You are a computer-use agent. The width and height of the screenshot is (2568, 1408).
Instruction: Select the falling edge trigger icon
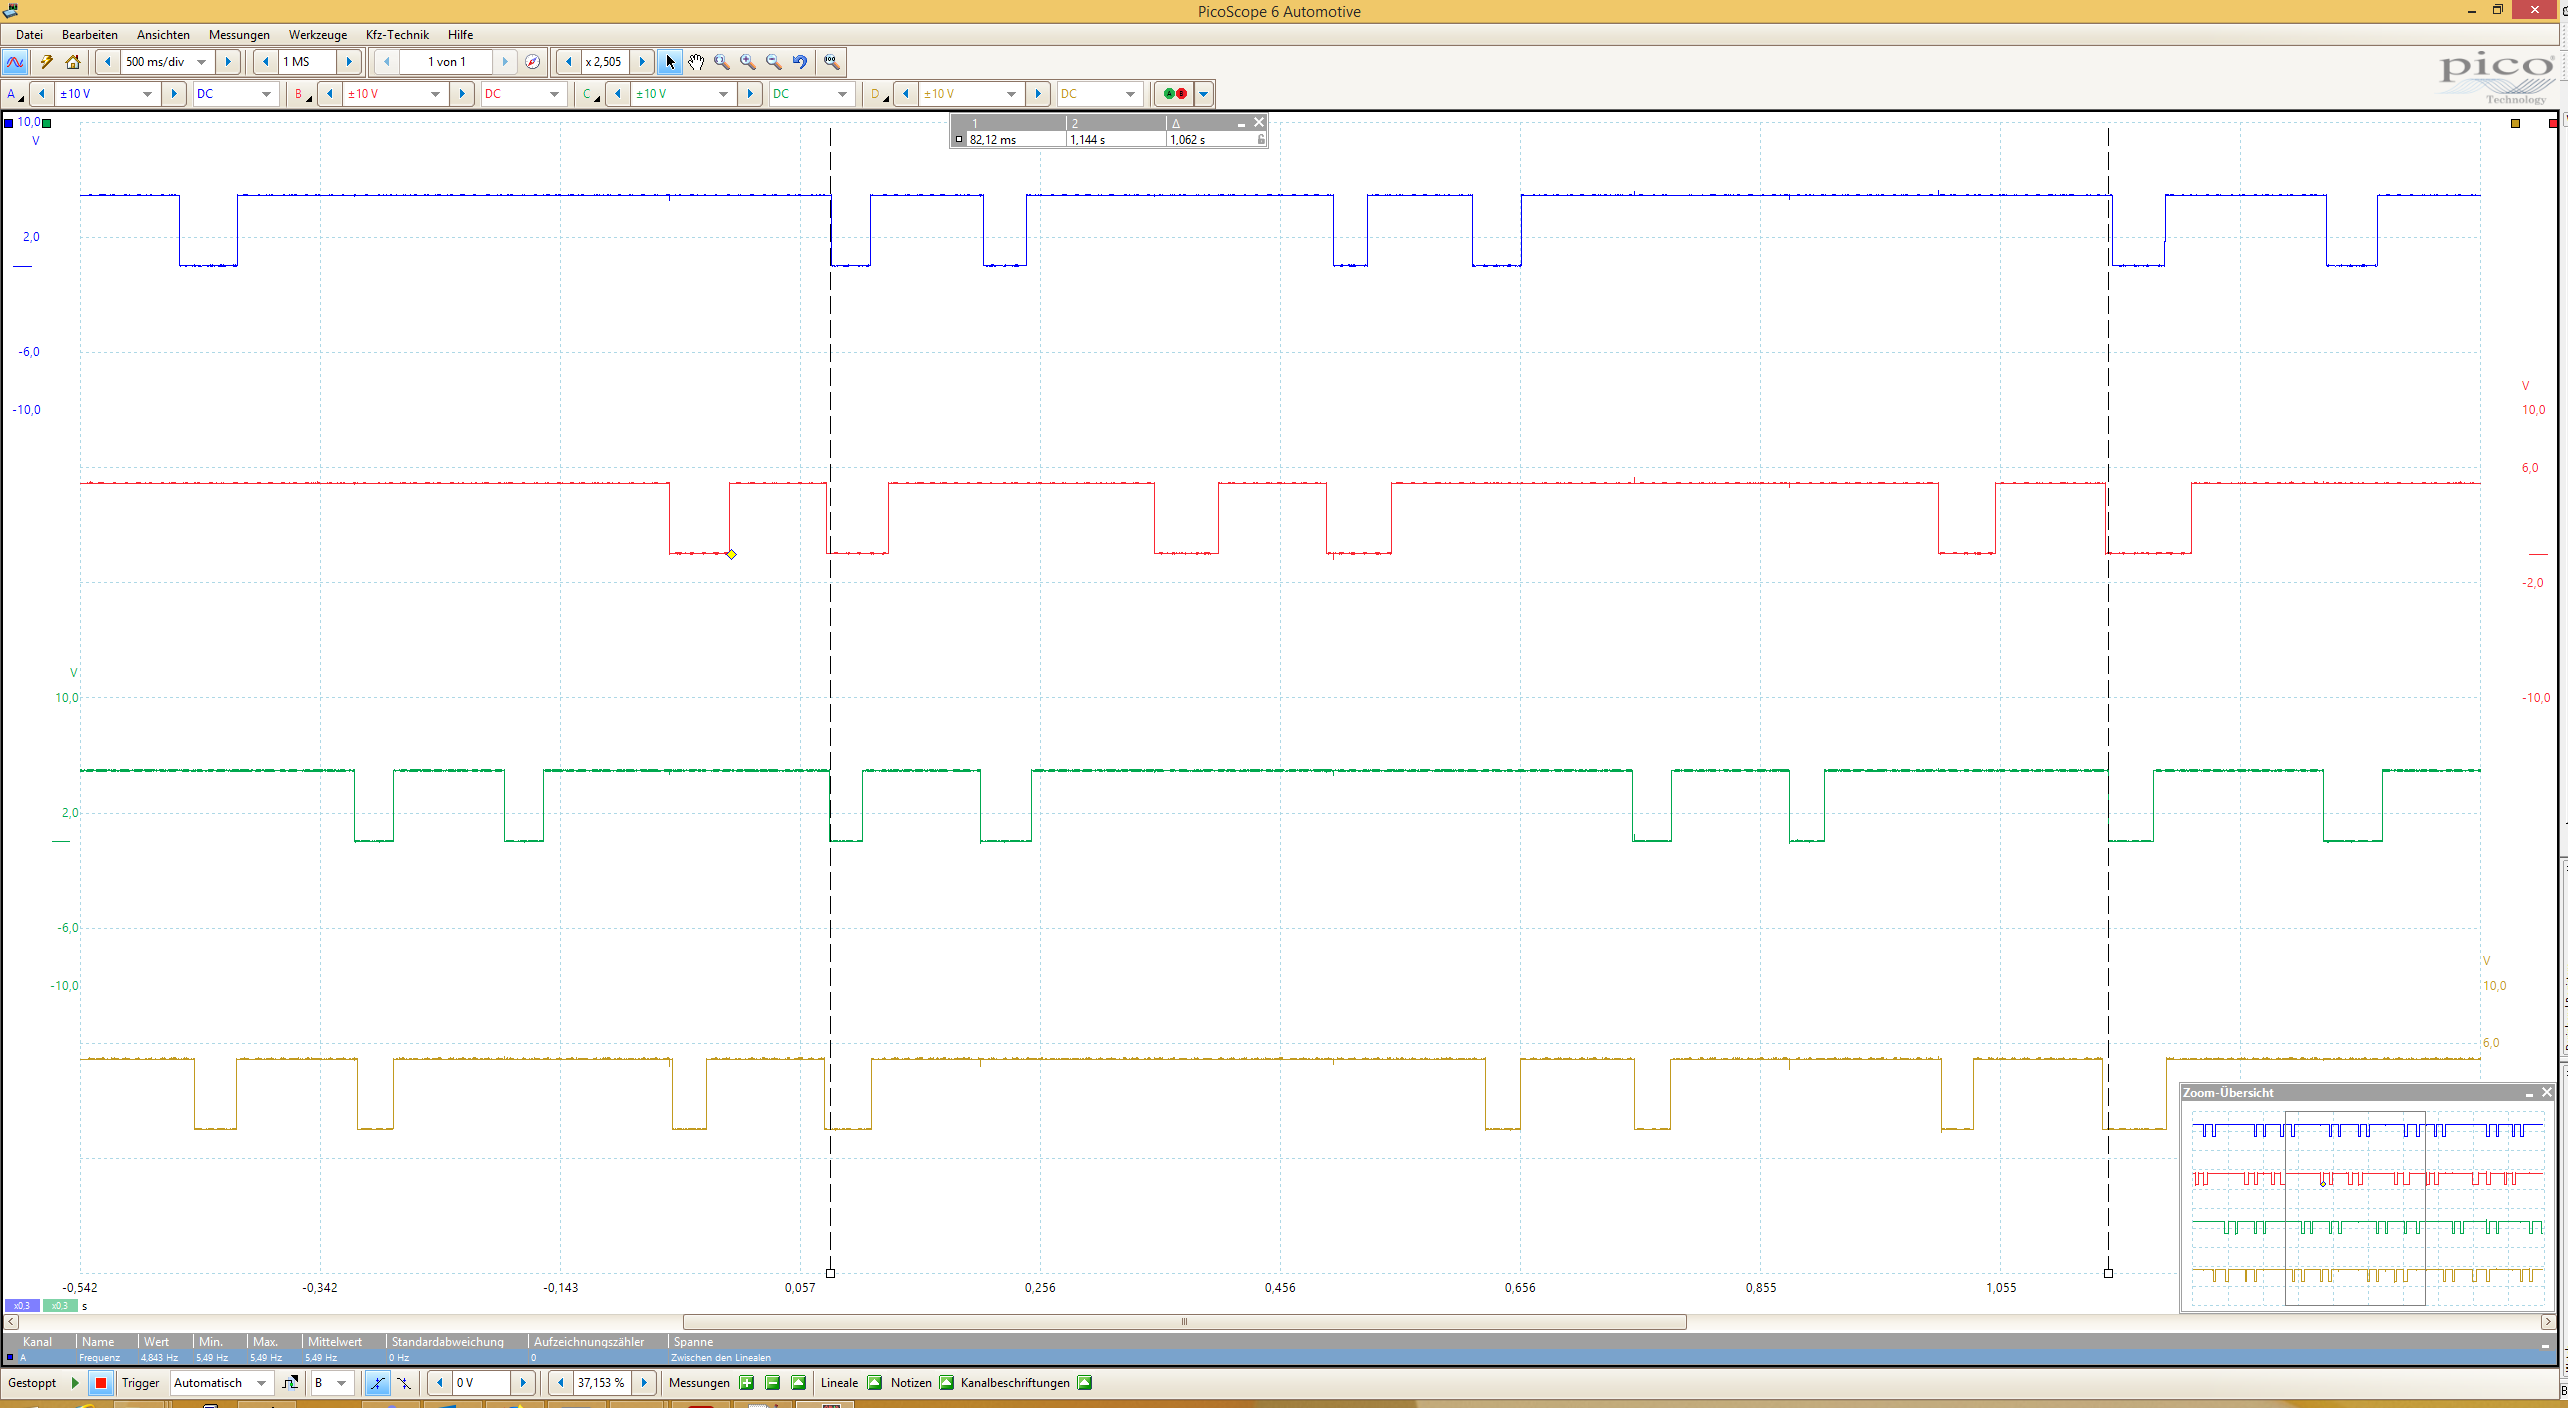pyautogui.click(x=404, y=1383)
